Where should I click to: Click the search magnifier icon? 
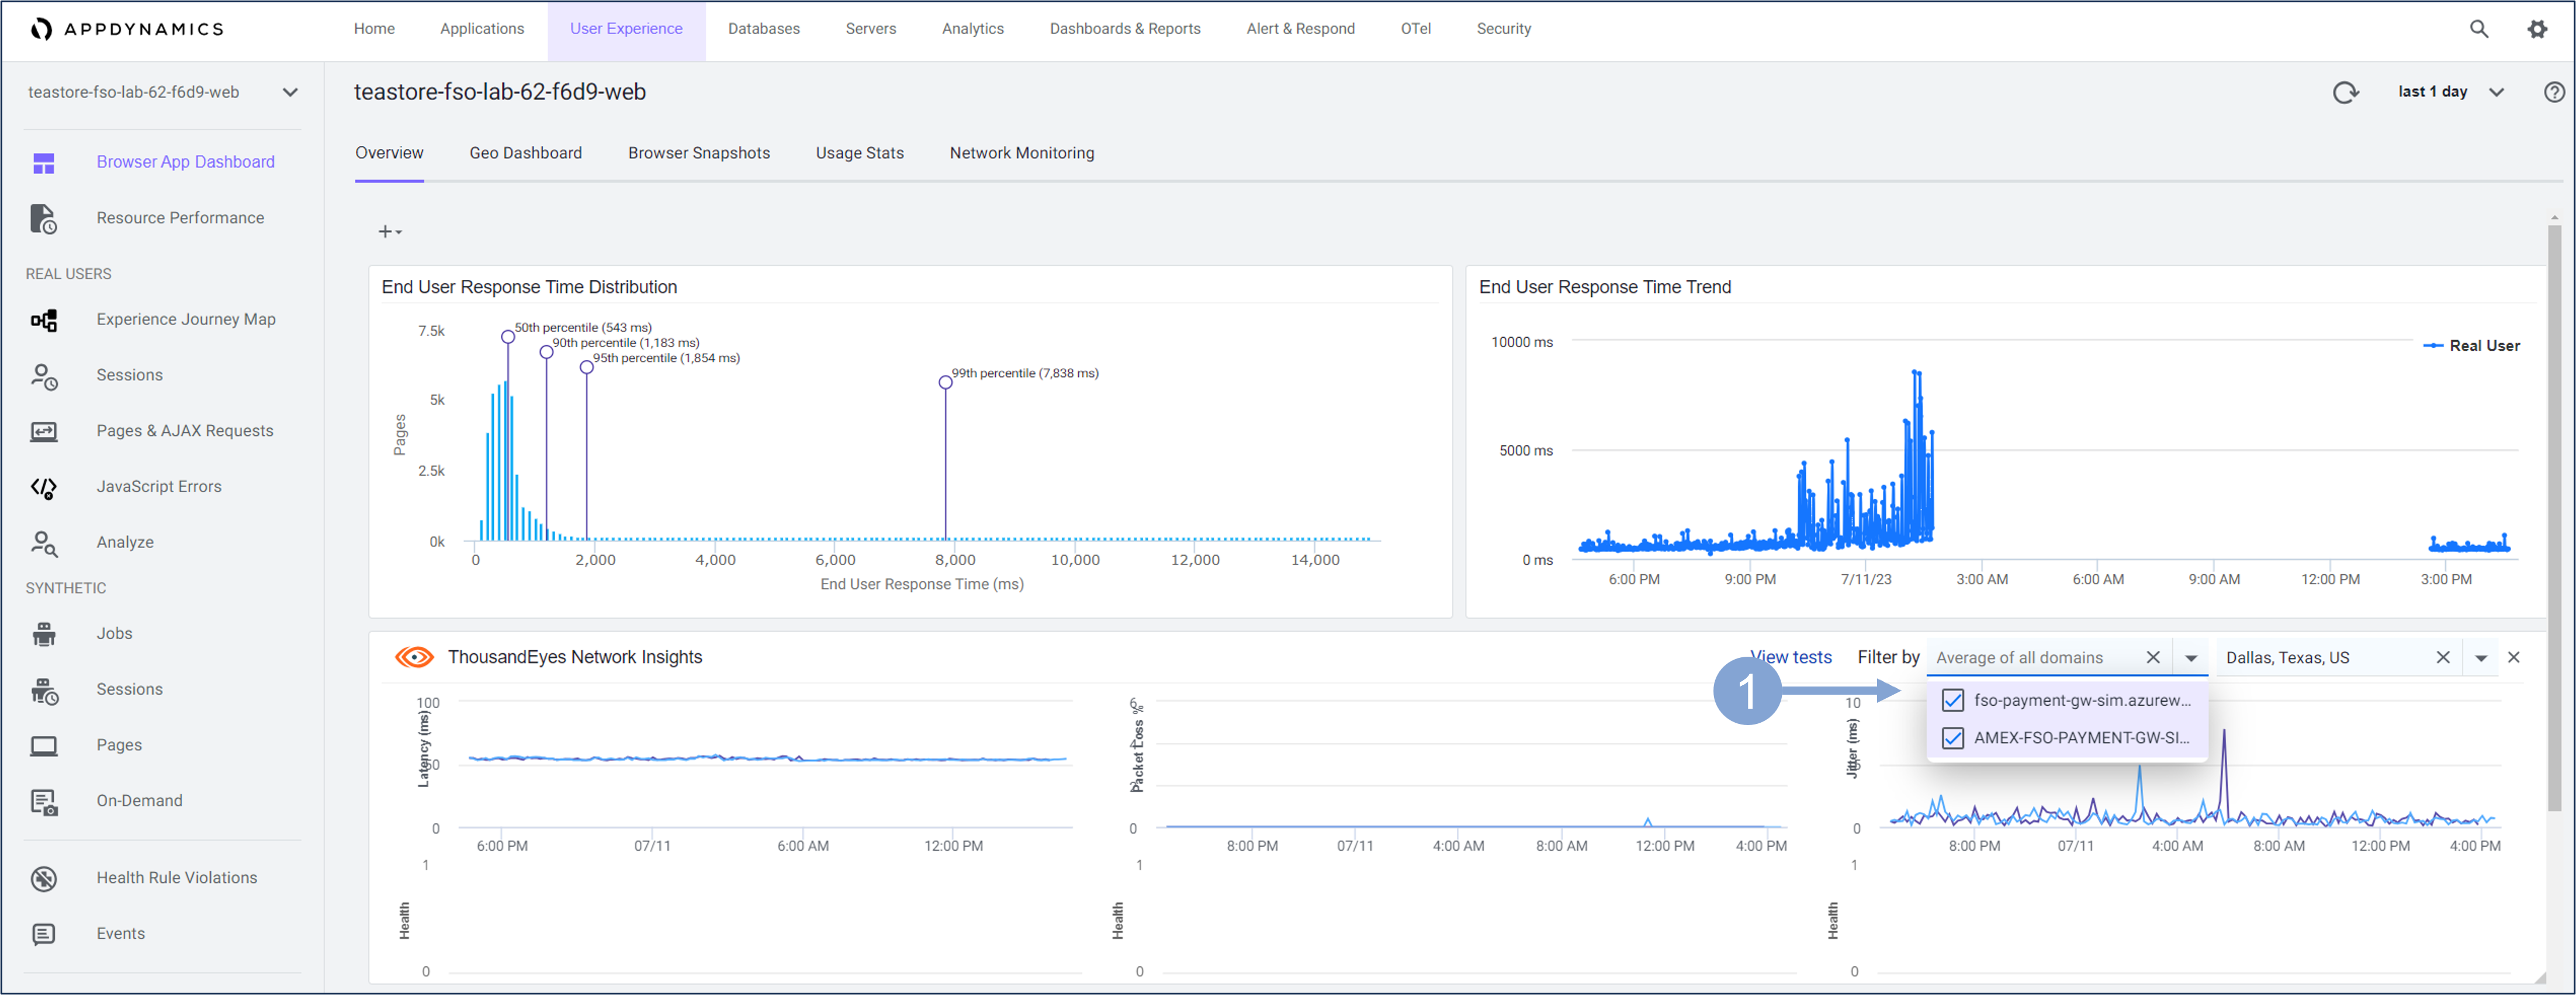click(2478, 29)
